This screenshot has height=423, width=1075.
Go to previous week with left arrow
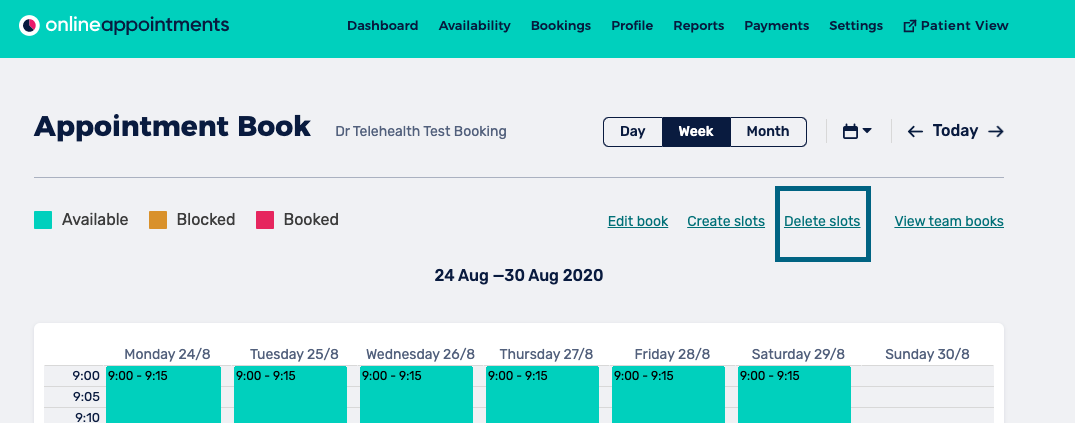tap(914, 131)
